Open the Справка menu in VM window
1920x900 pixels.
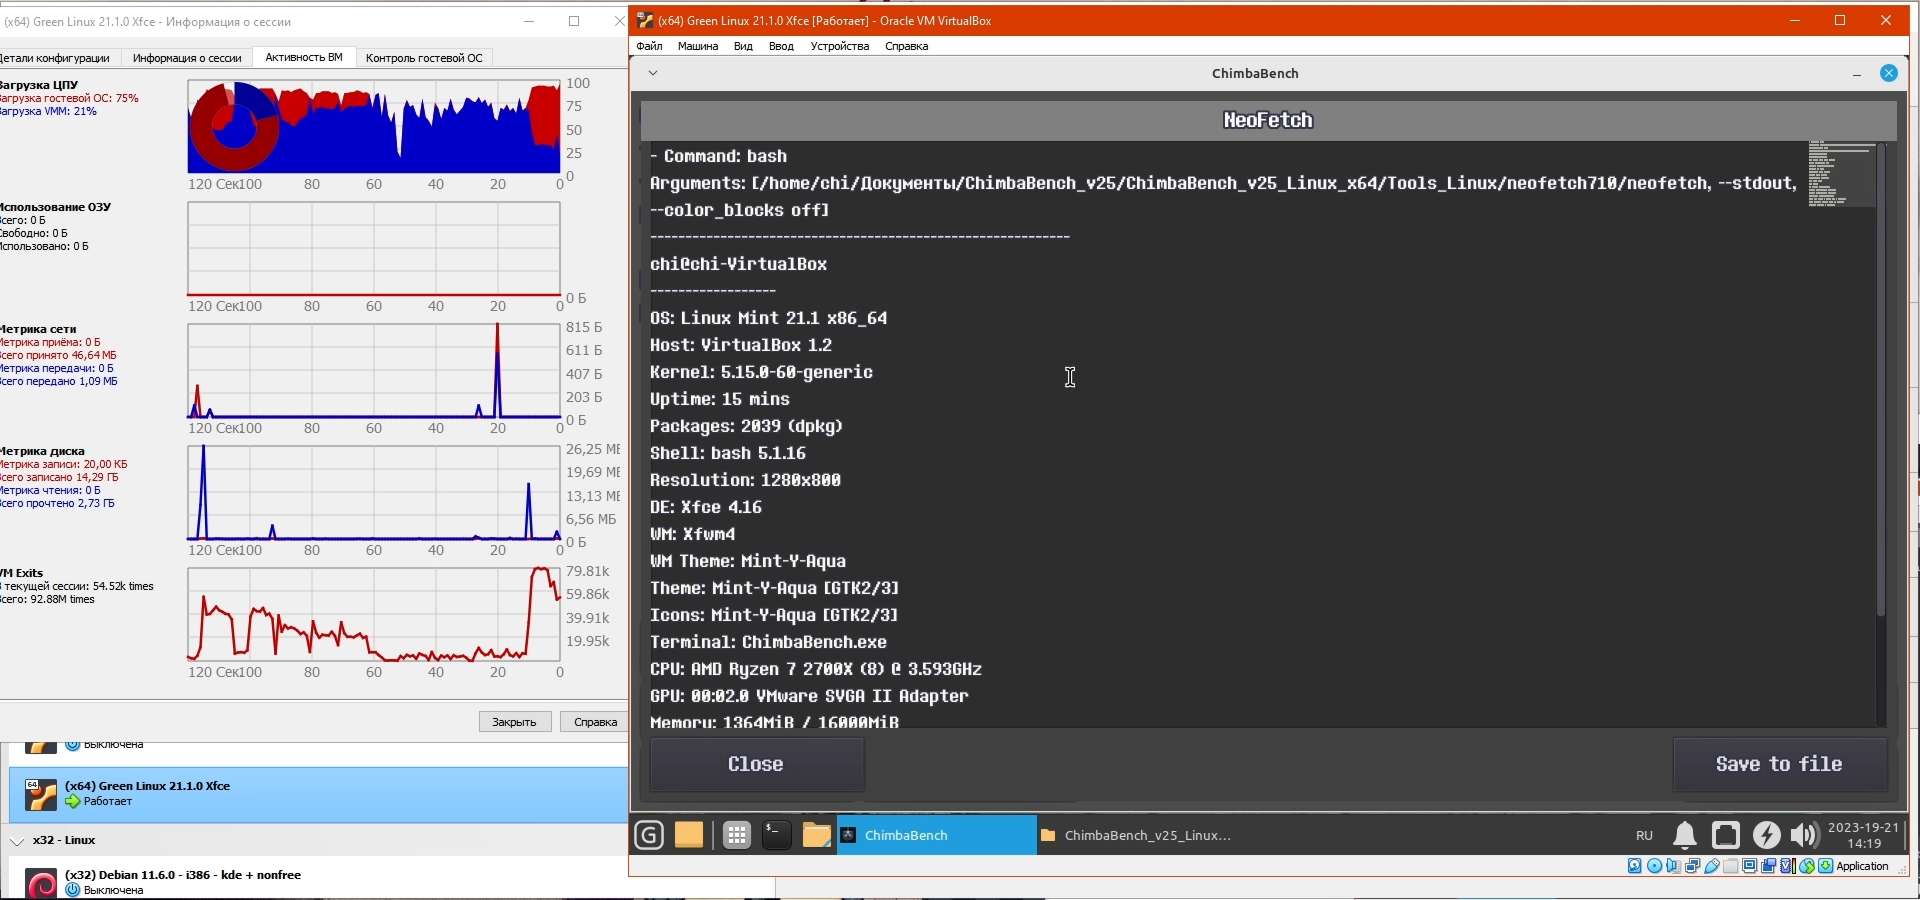[x=907, y=46]
